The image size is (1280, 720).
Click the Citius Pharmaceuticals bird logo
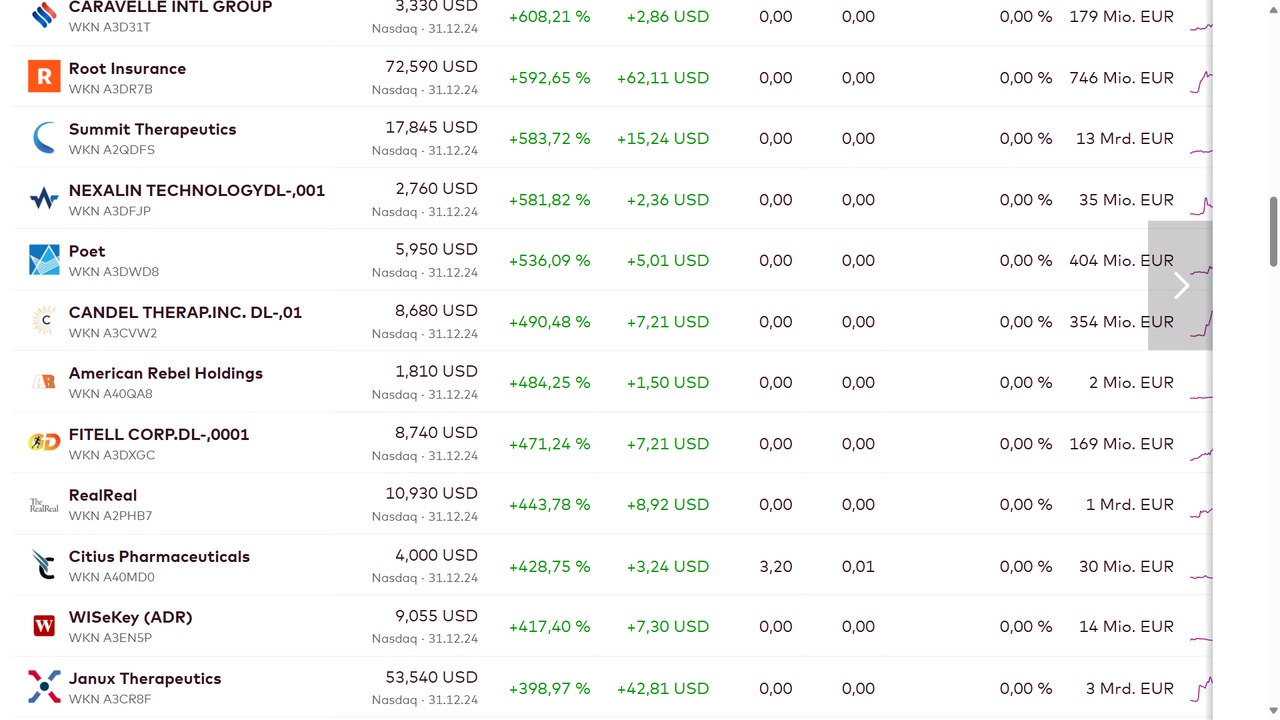click(44, 565)
